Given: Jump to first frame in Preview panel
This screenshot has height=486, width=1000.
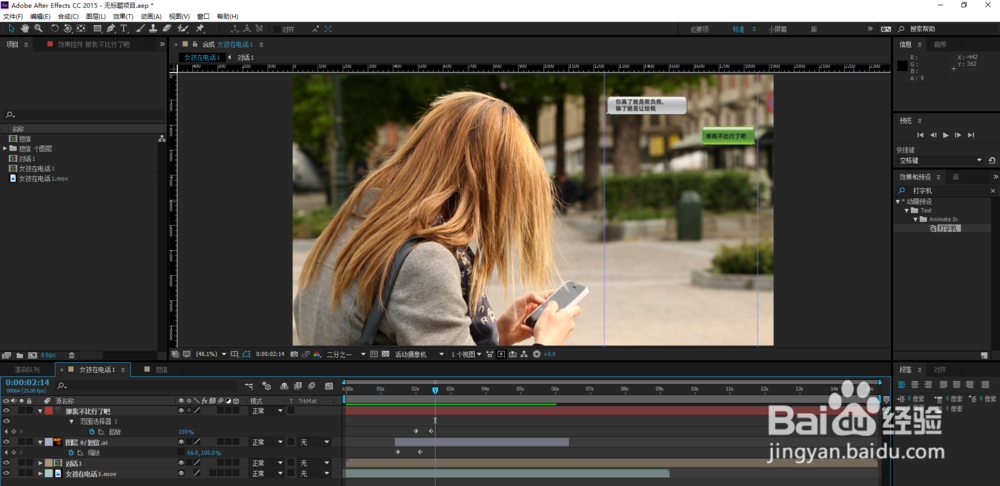Looking at the screenshot, I should [x=920, y=135].
